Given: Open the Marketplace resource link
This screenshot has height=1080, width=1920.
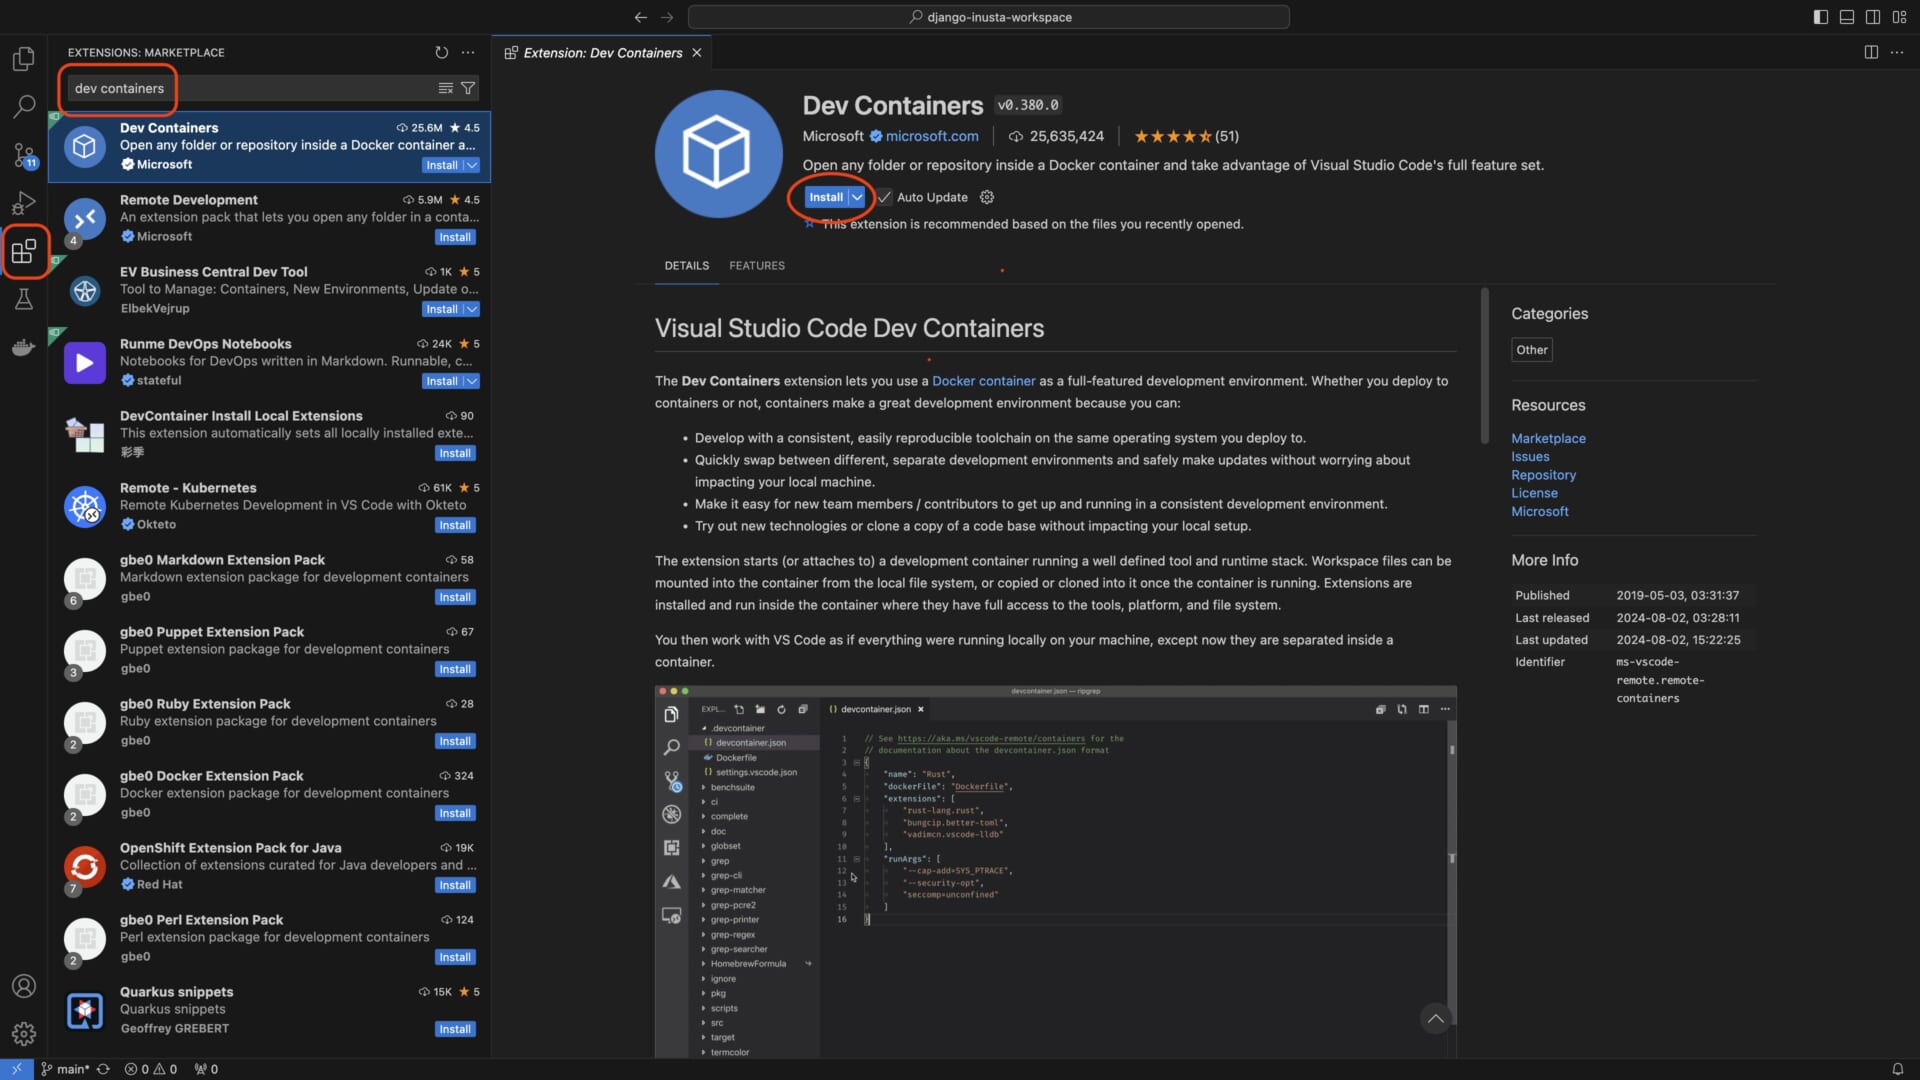Looking at the screenshot, I should 1548,438.
